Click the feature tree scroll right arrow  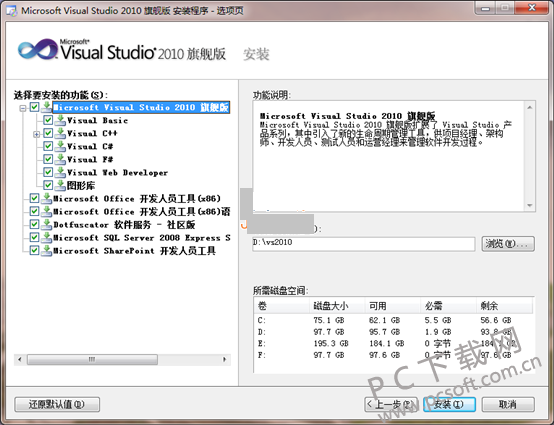click(225, 360)
